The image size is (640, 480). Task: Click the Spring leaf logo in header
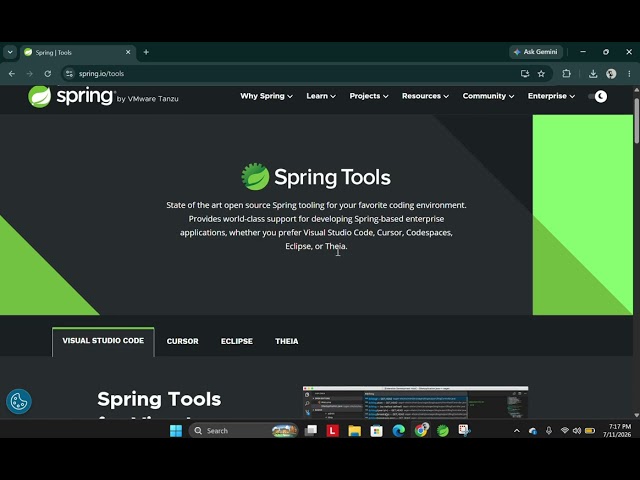pos(40,97)
